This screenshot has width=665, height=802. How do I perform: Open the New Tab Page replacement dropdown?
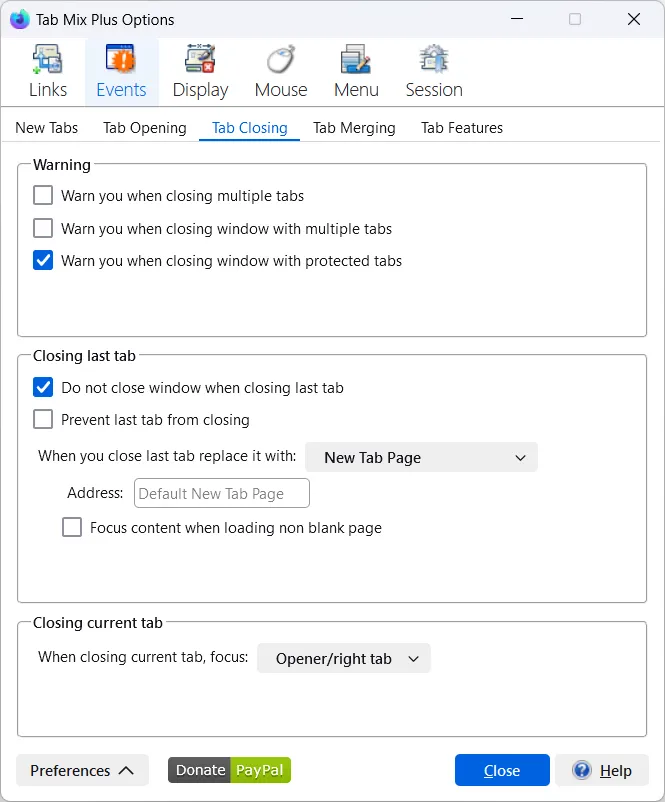point(421,458)
